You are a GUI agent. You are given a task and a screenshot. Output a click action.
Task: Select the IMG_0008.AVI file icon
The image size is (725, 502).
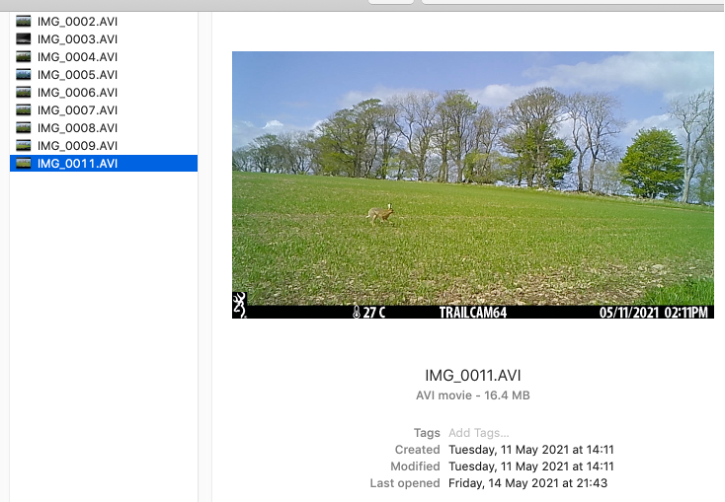24,128
